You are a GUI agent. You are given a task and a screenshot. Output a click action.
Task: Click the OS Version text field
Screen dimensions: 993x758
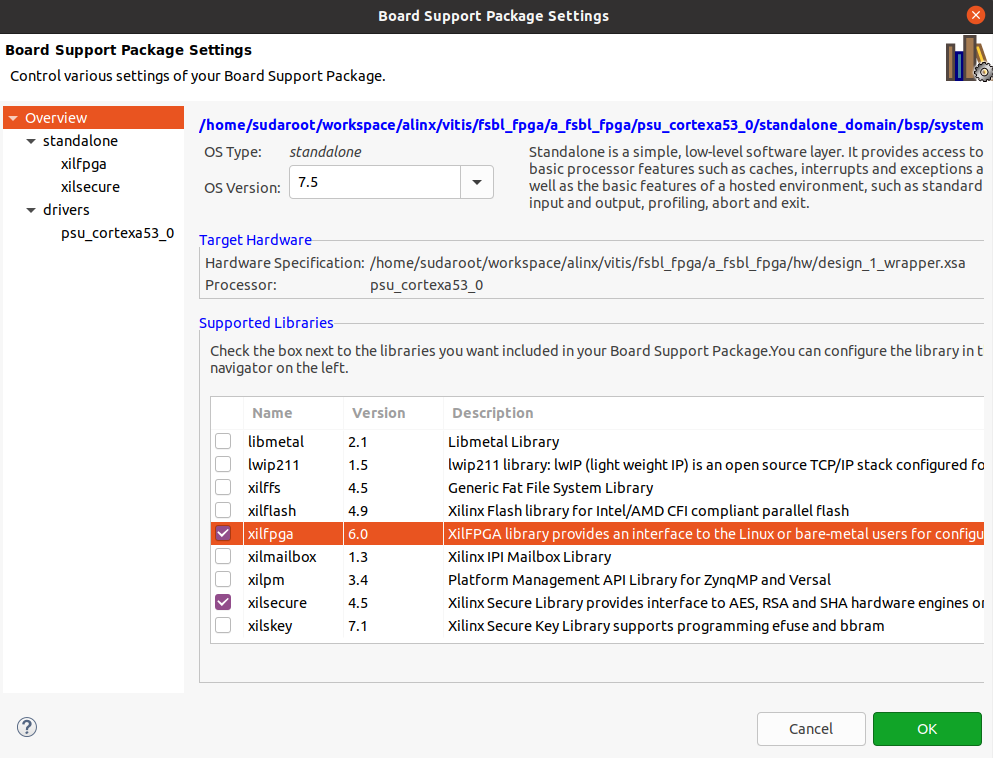[375, 181]
